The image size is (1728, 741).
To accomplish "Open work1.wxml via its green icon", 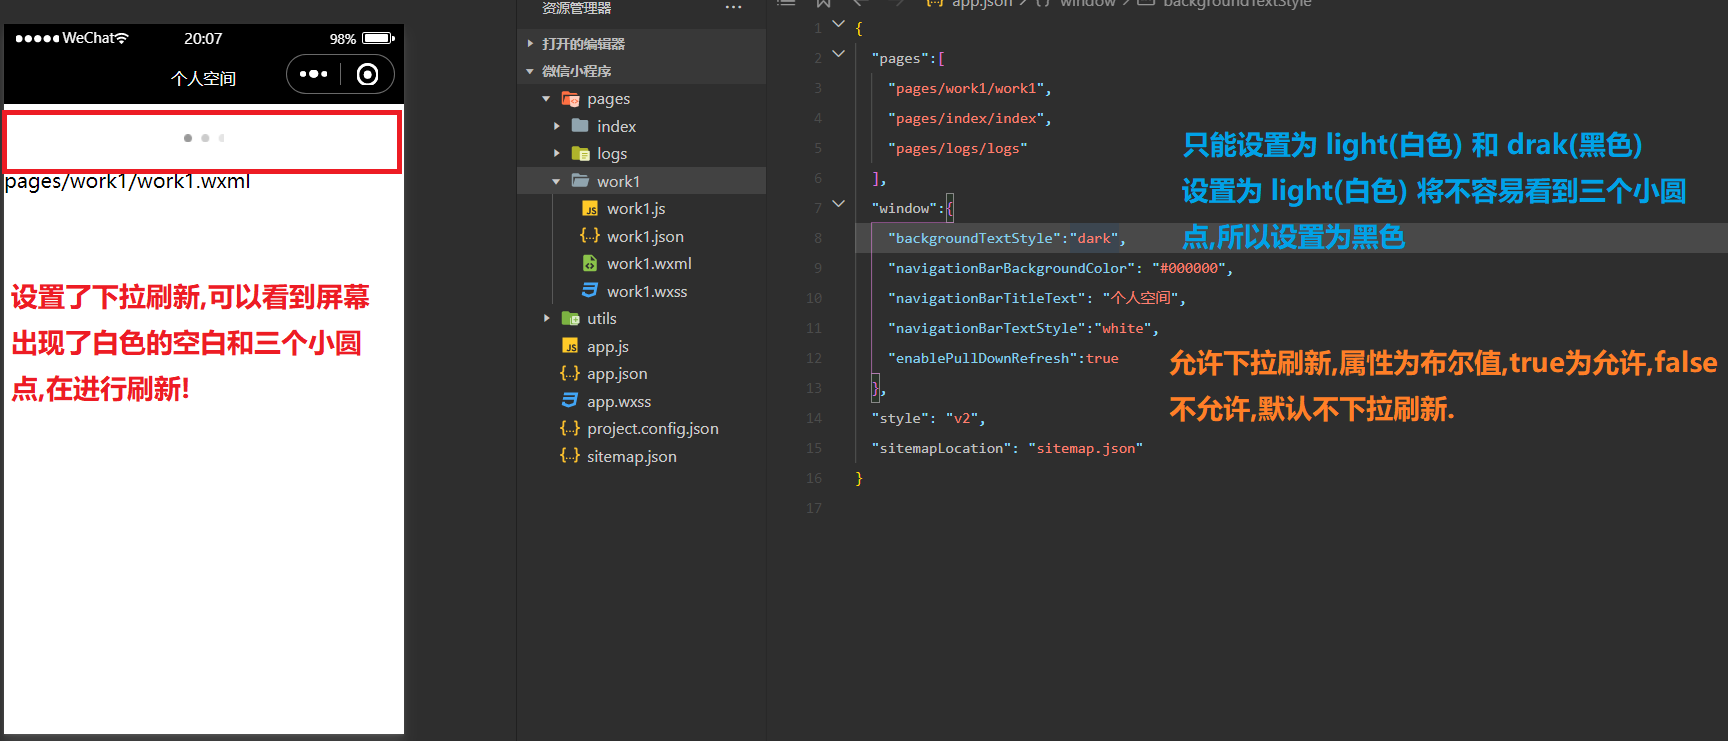I will pos(590,263).
